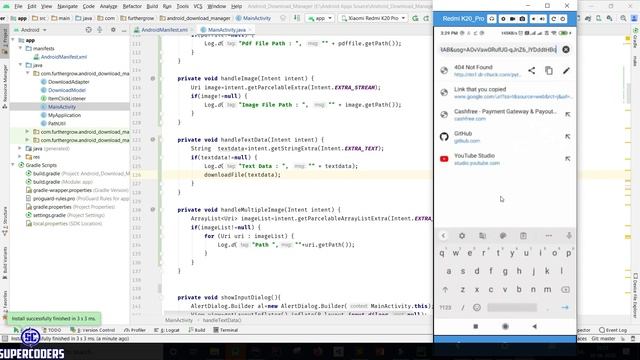
Task: Tap share icon on 404 Not Found row
Action: (x=531, y=71)
